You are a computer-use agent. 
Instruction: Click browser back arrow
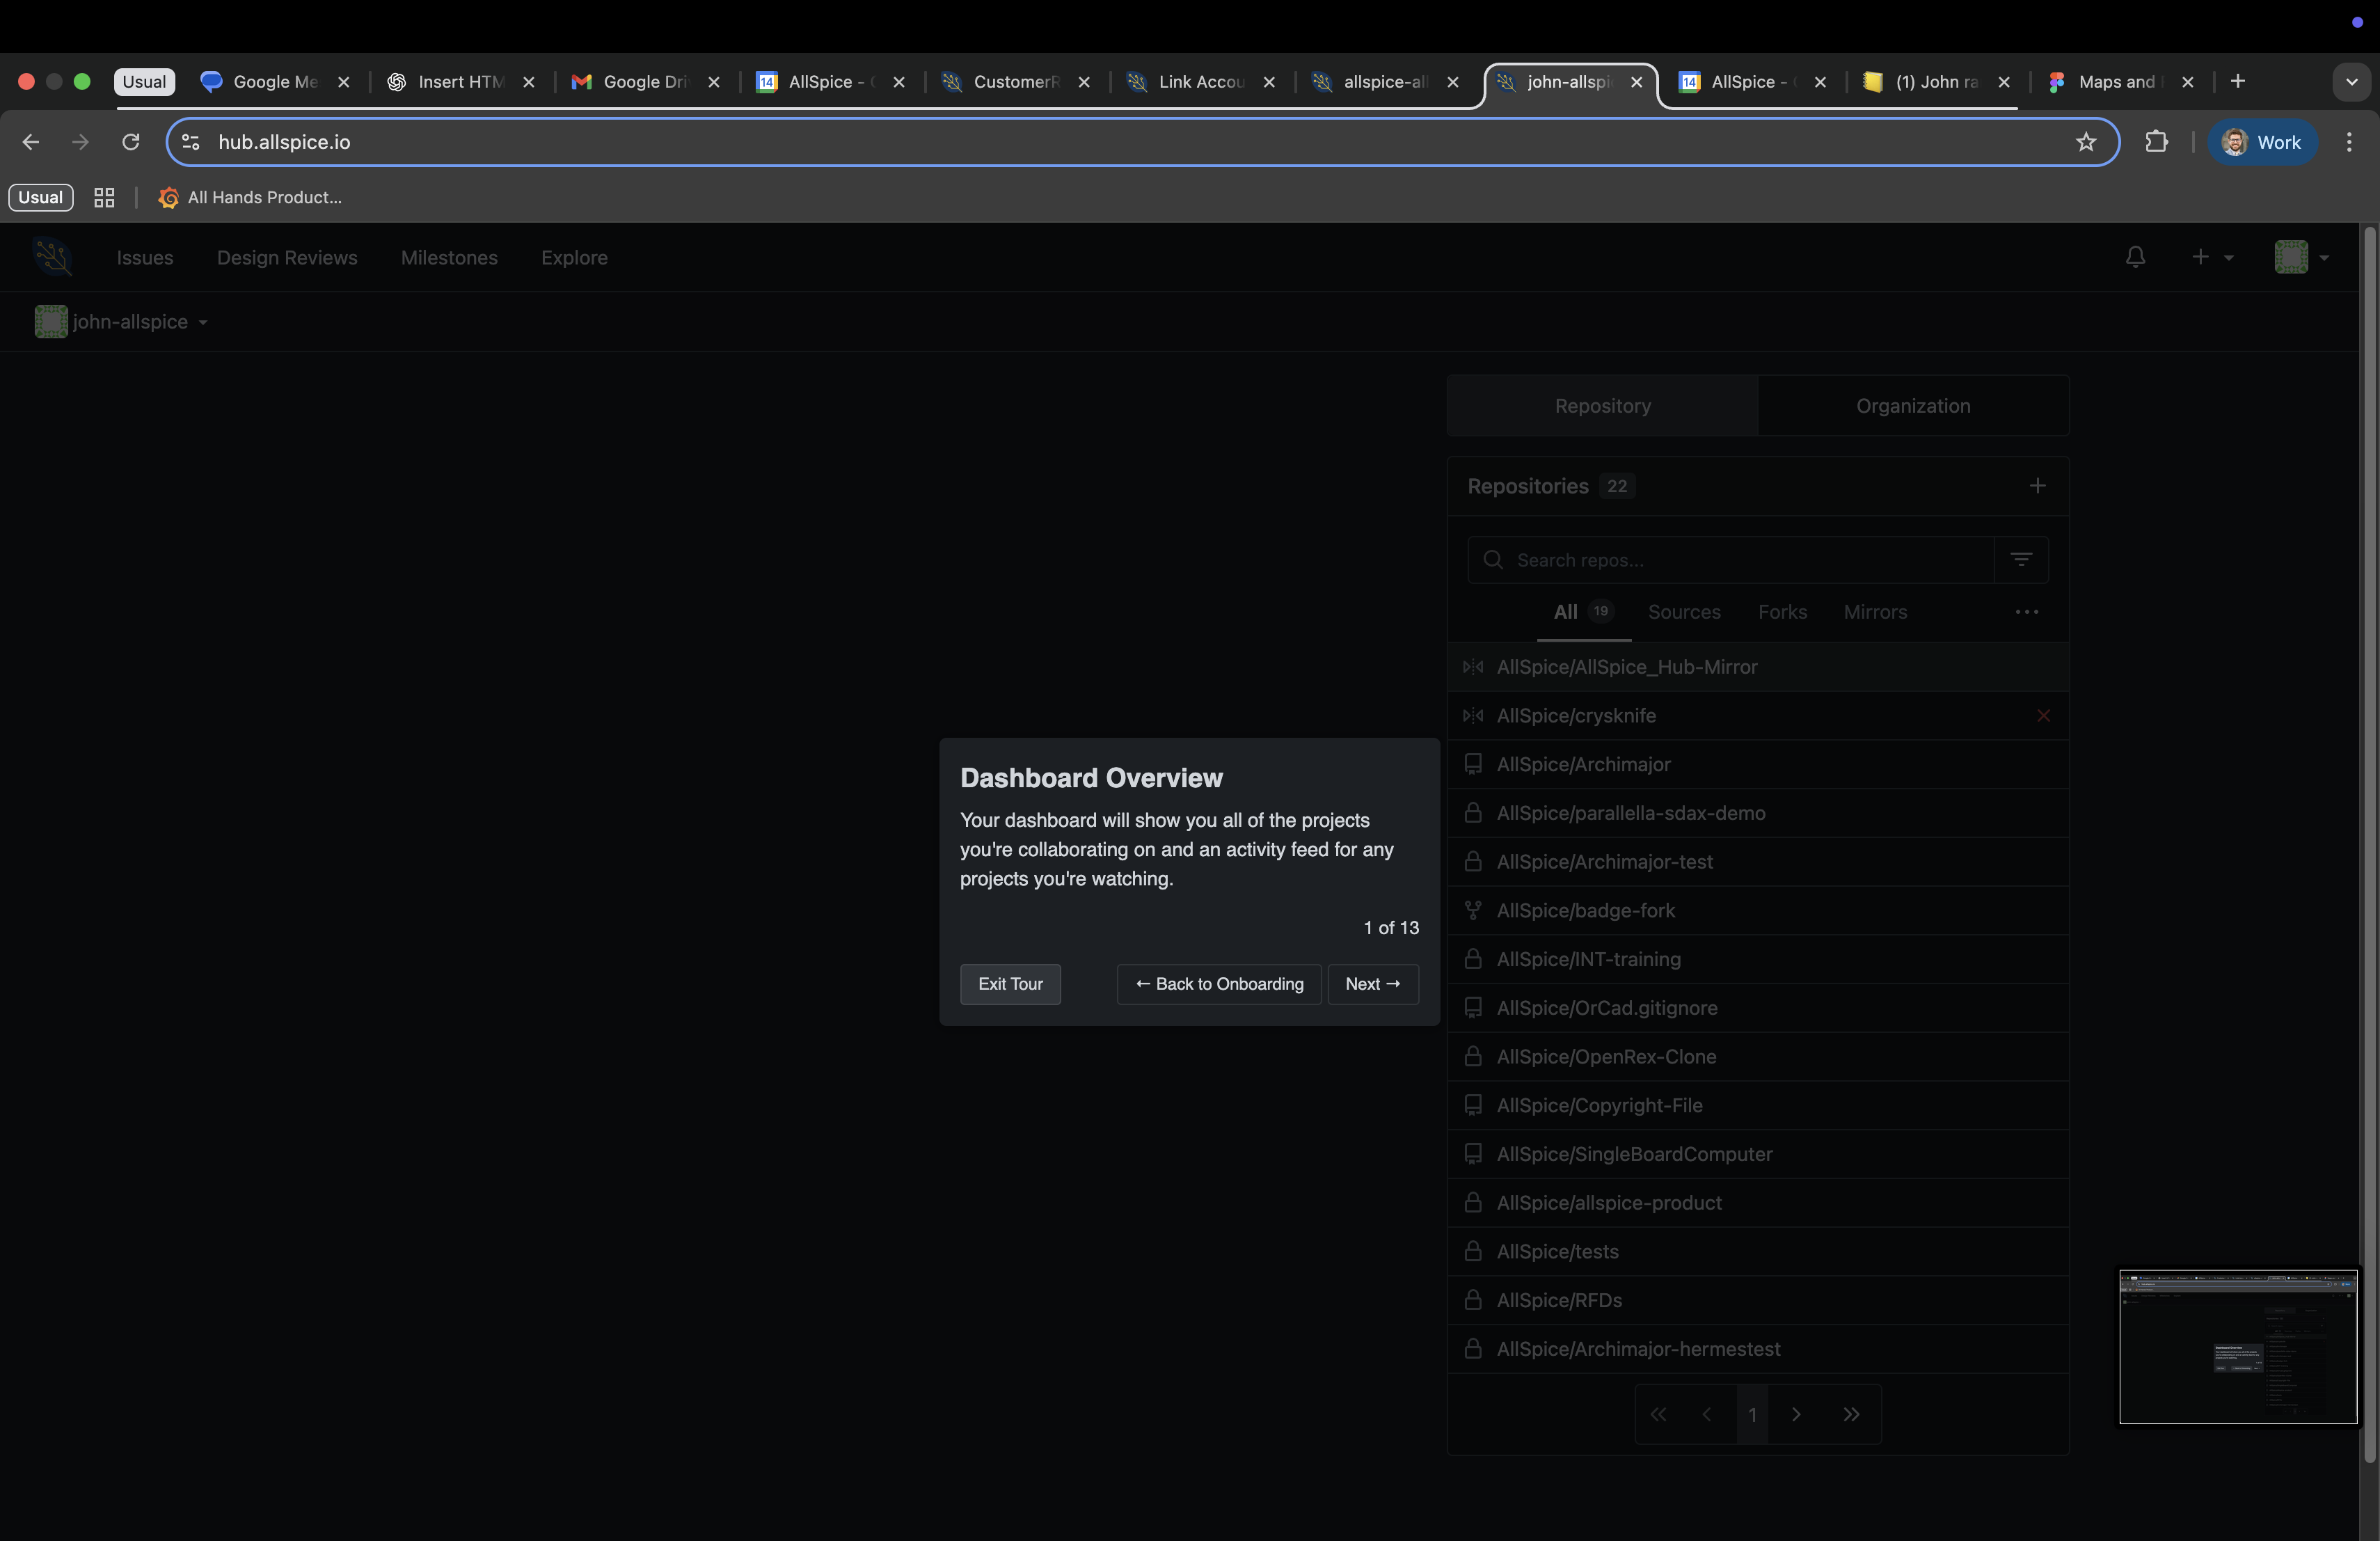(31, 142)
